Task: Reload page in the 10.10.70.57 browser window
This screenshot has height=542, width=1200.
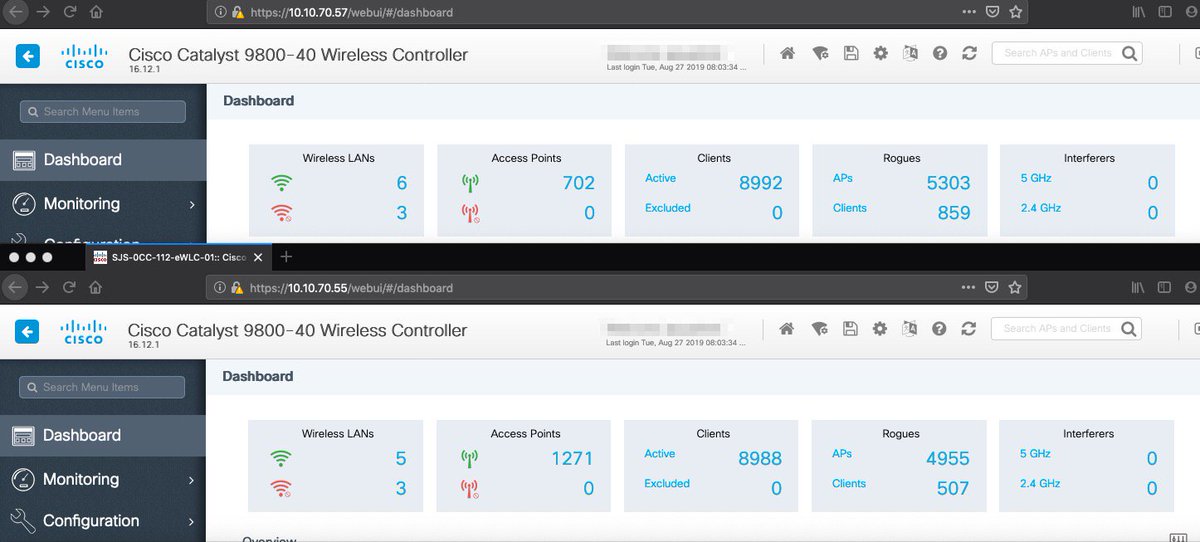Action: pos(69,13)
